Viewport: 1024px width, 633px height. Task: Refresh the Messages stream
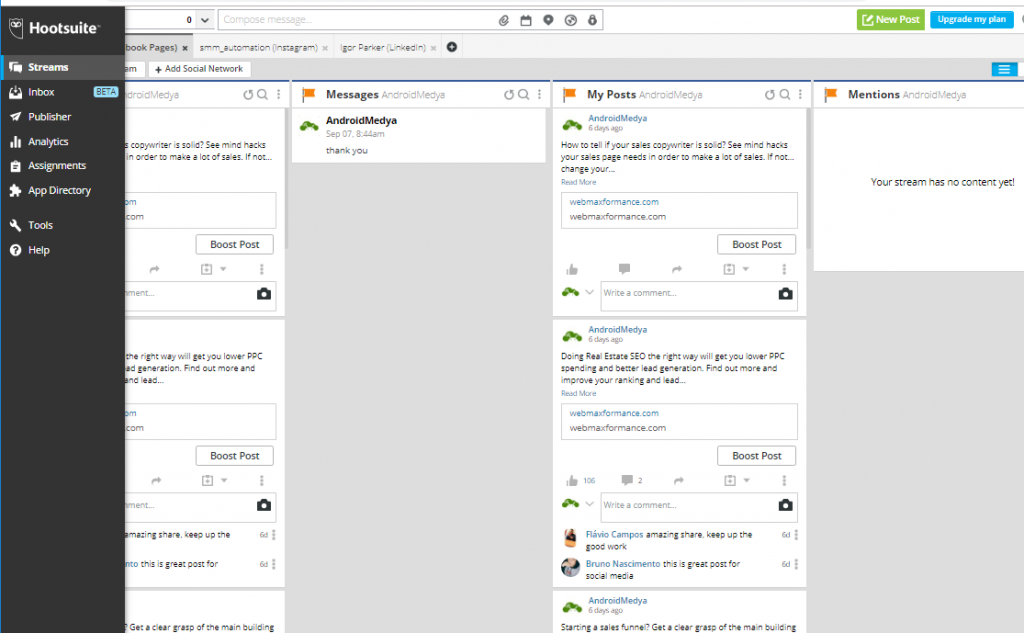(x=509, y=95)
